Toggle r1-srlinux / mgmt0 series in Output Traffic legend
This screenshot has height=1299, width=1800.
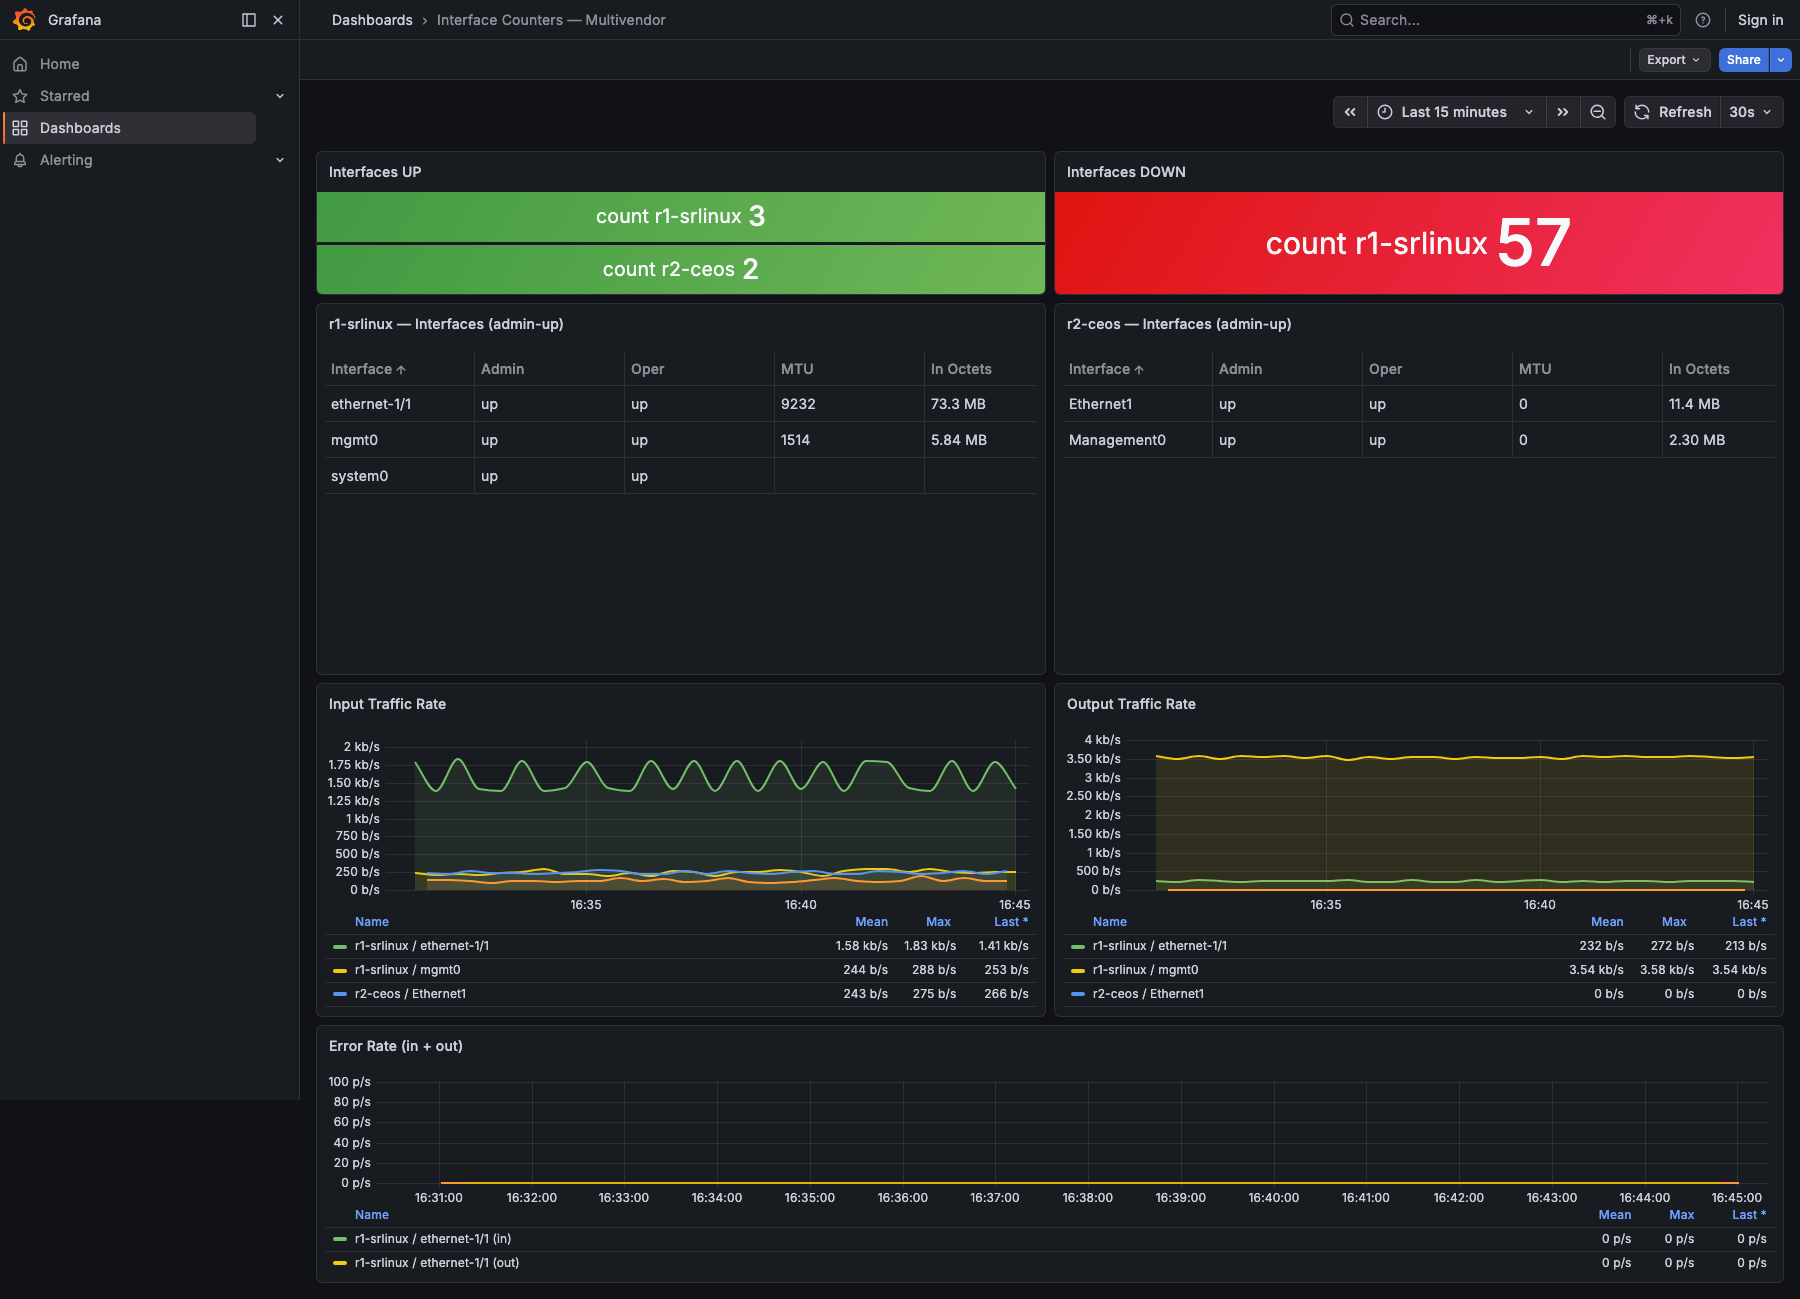click(1145, 970)
